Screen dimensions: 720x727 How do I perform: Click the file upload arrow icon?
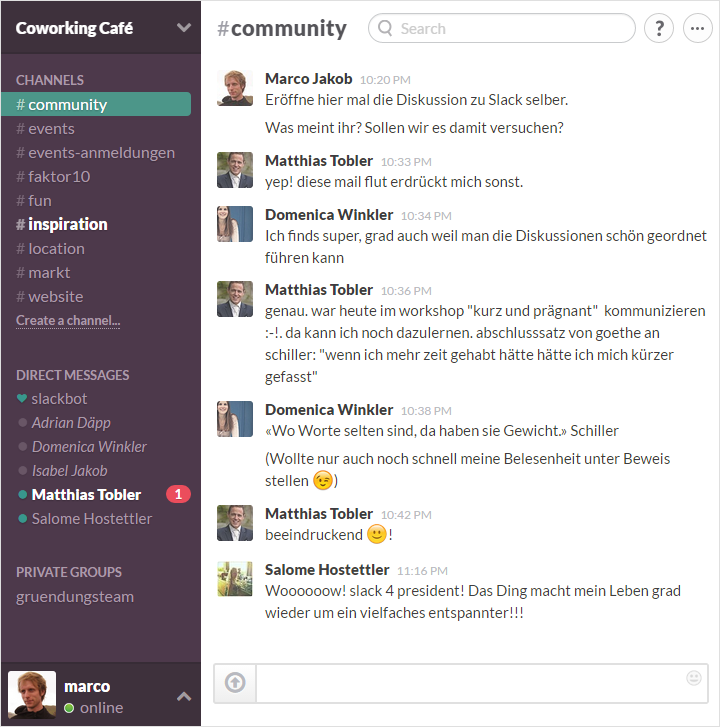click(x=235, y=682)
